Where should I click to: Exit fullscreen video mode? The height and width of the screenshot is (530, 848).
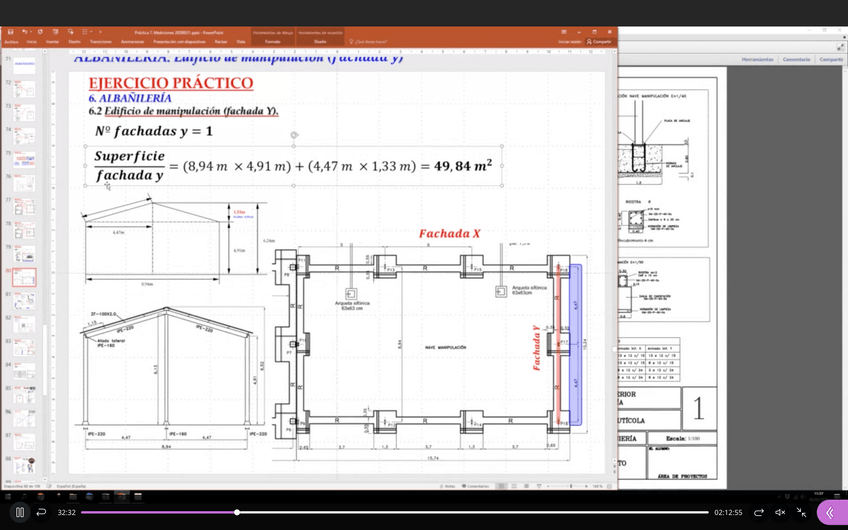801,512
